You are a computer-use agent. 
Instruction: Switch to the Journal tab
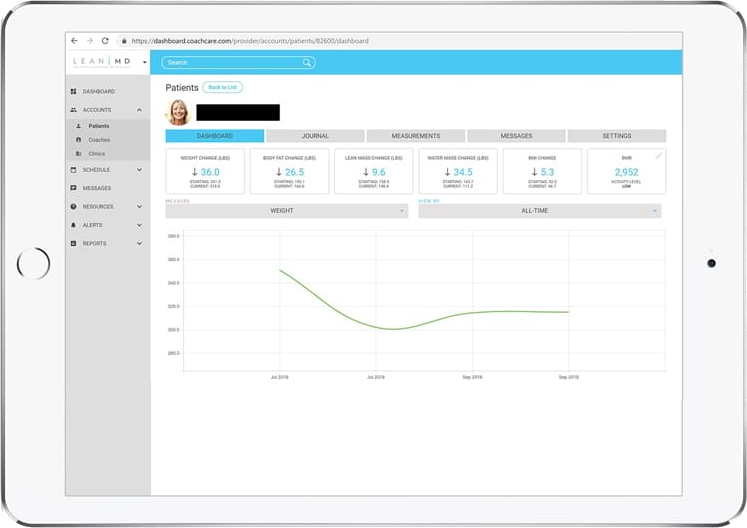point(315,136)
